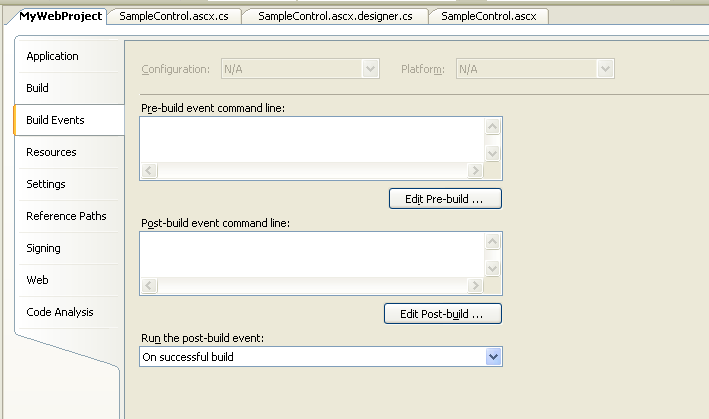Open the Configuration dropdown
The width and height of the screenshot is (709, 419).
point(371,69)
